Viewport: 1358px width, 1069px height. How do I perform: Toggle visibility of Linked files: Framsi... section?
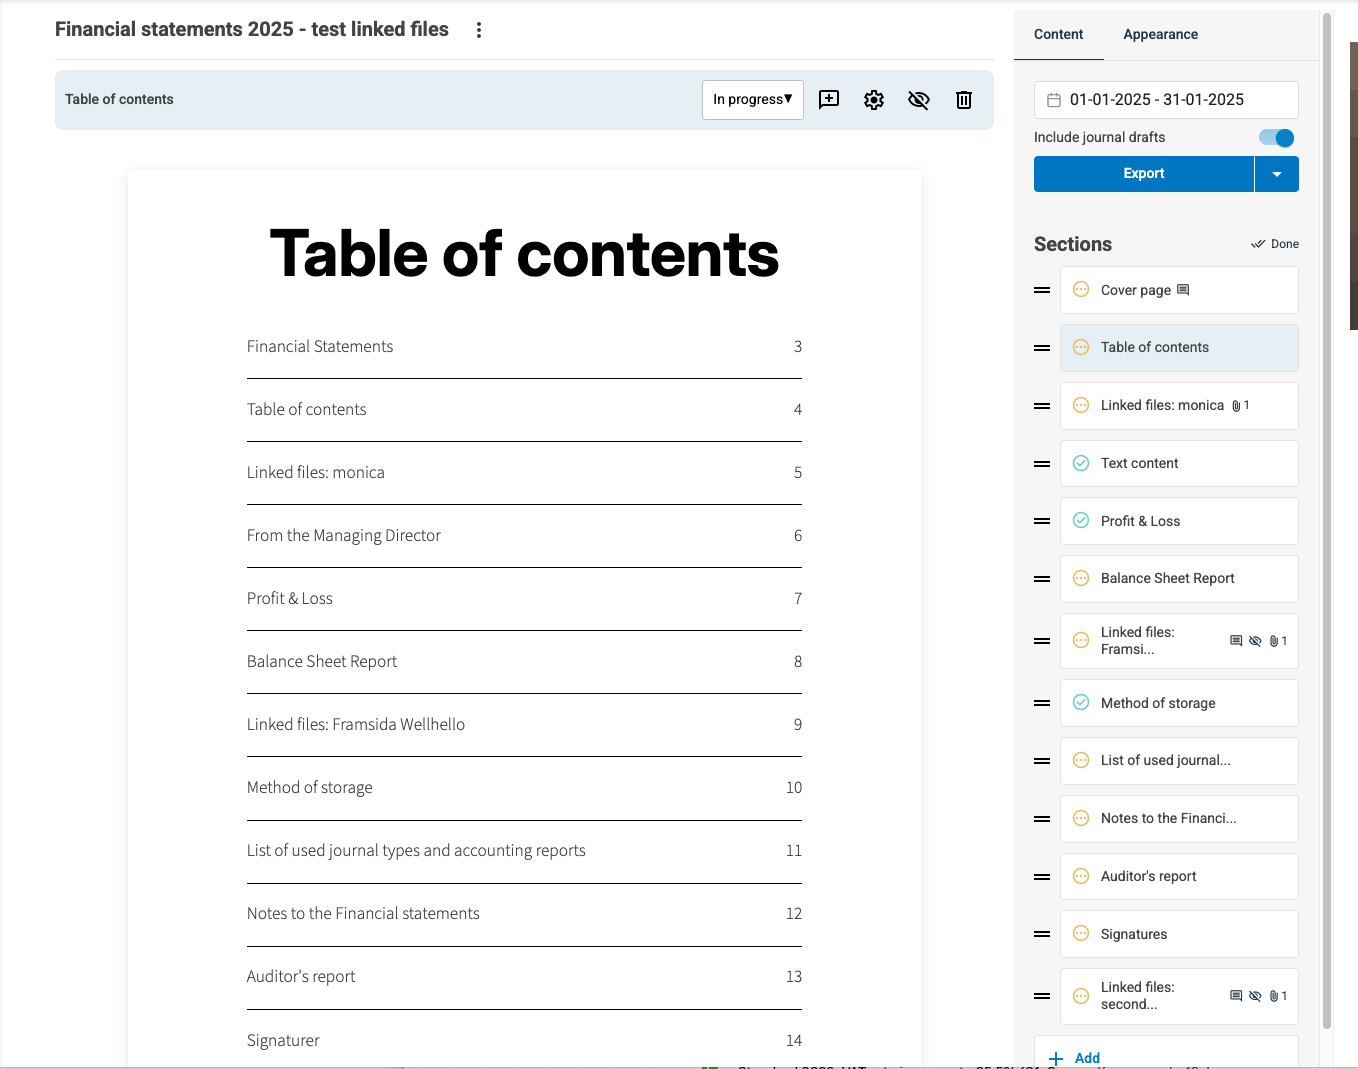(x=1255, y=641)
